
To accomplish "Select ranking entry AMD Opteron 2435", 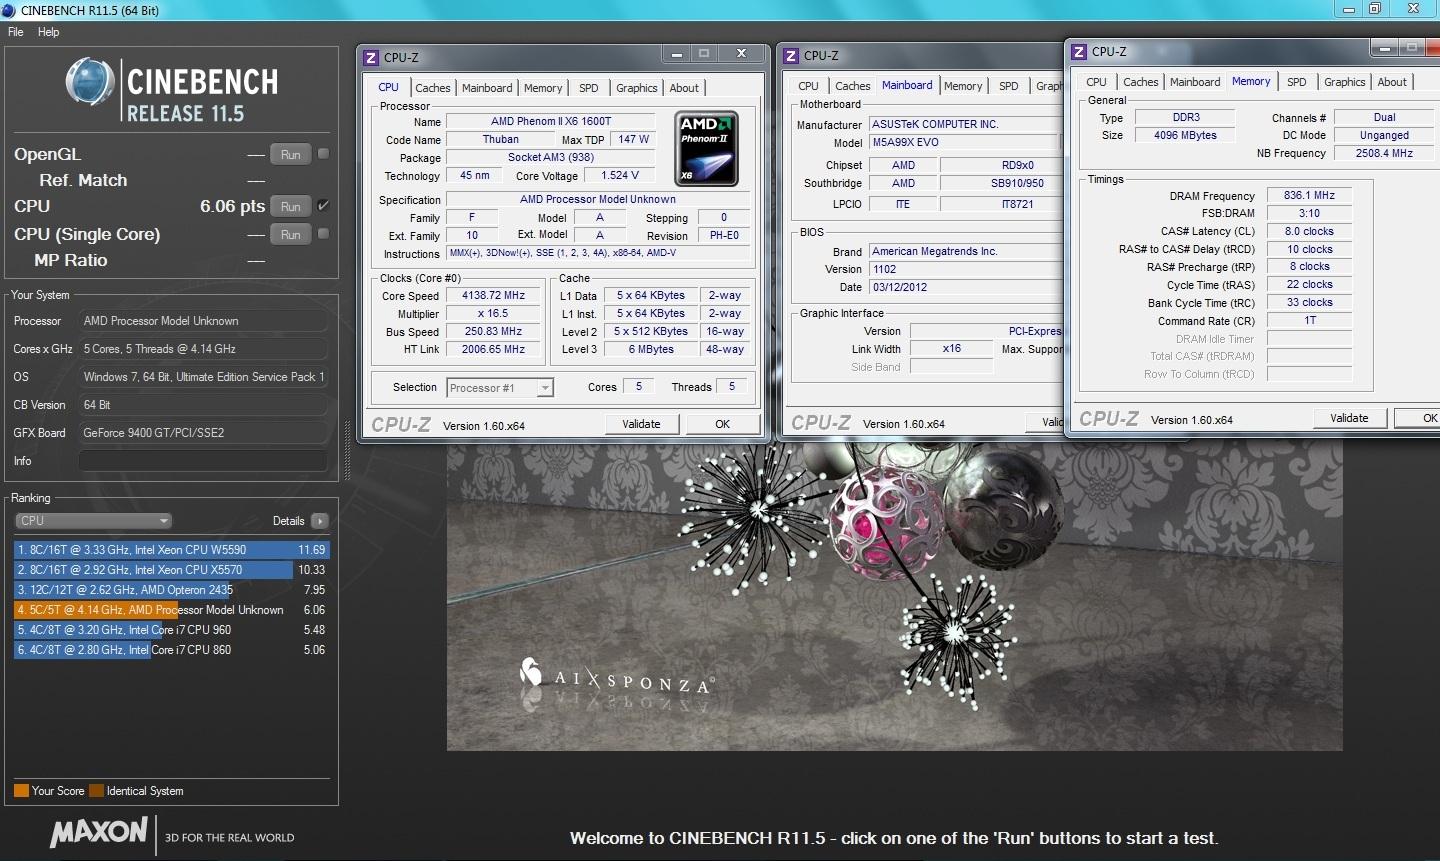I will [x=171, y=590].
